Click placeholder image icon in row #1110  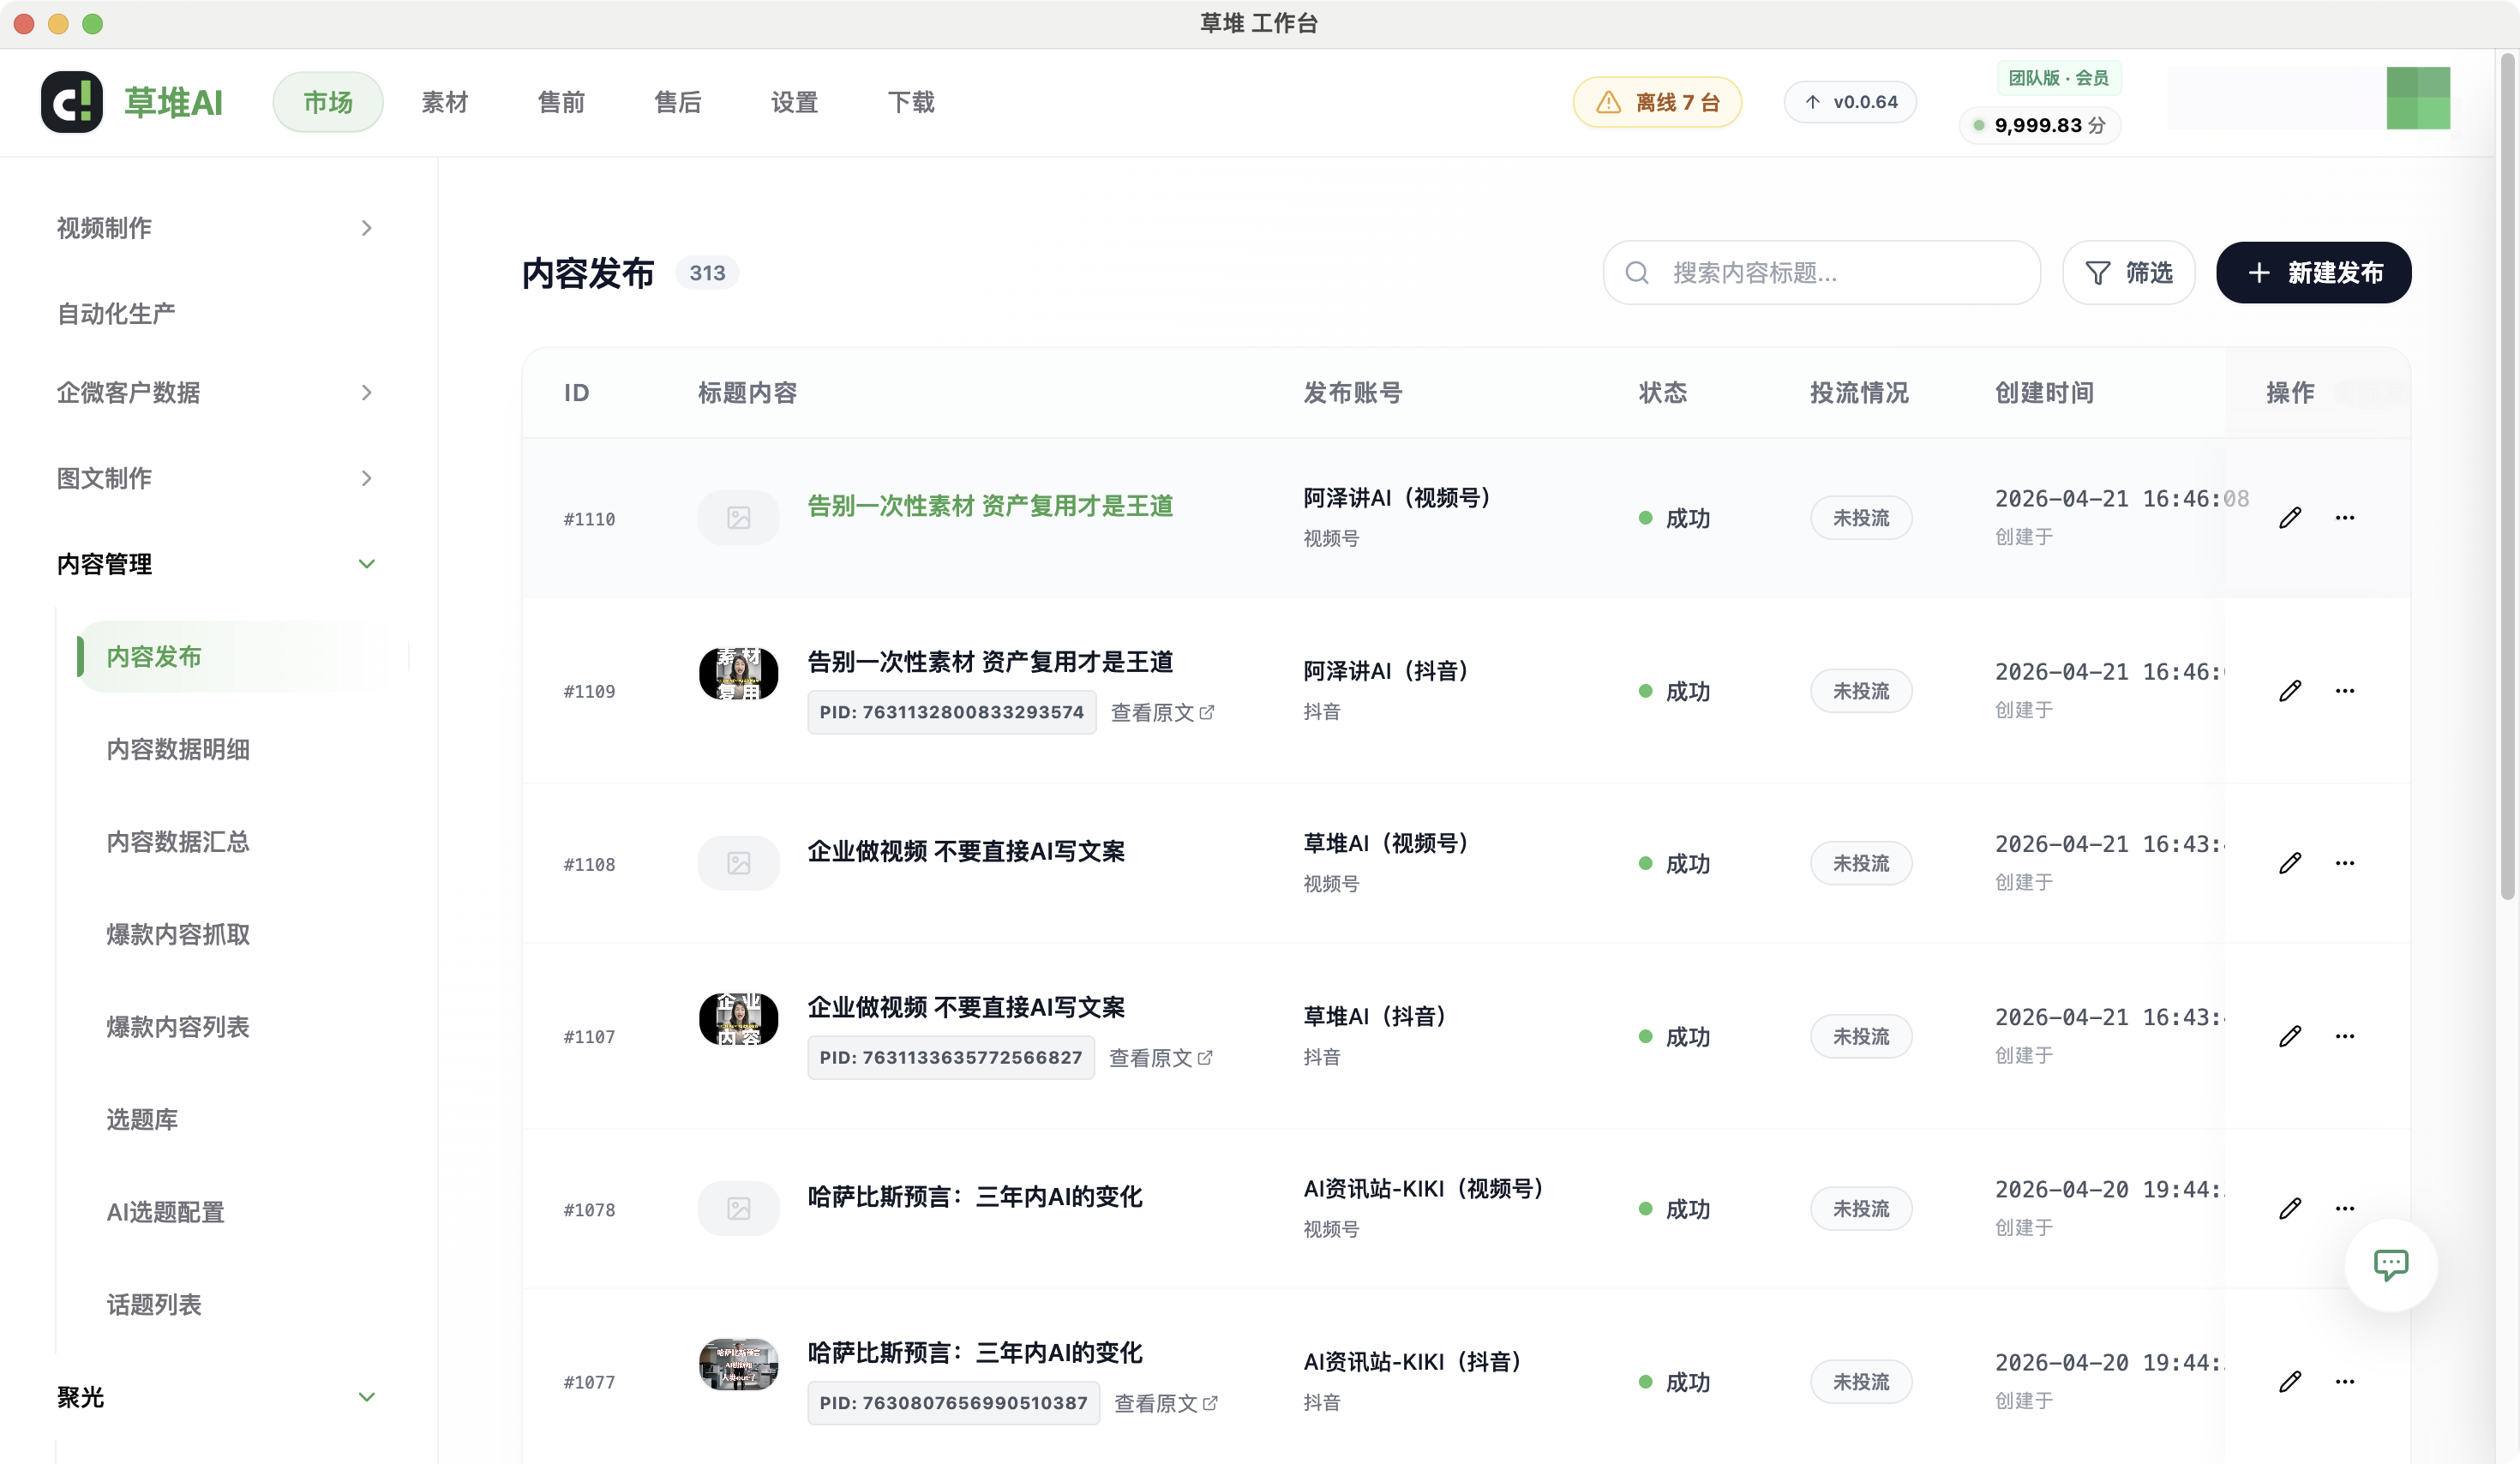pyautogui.click(x=738, y=518)
